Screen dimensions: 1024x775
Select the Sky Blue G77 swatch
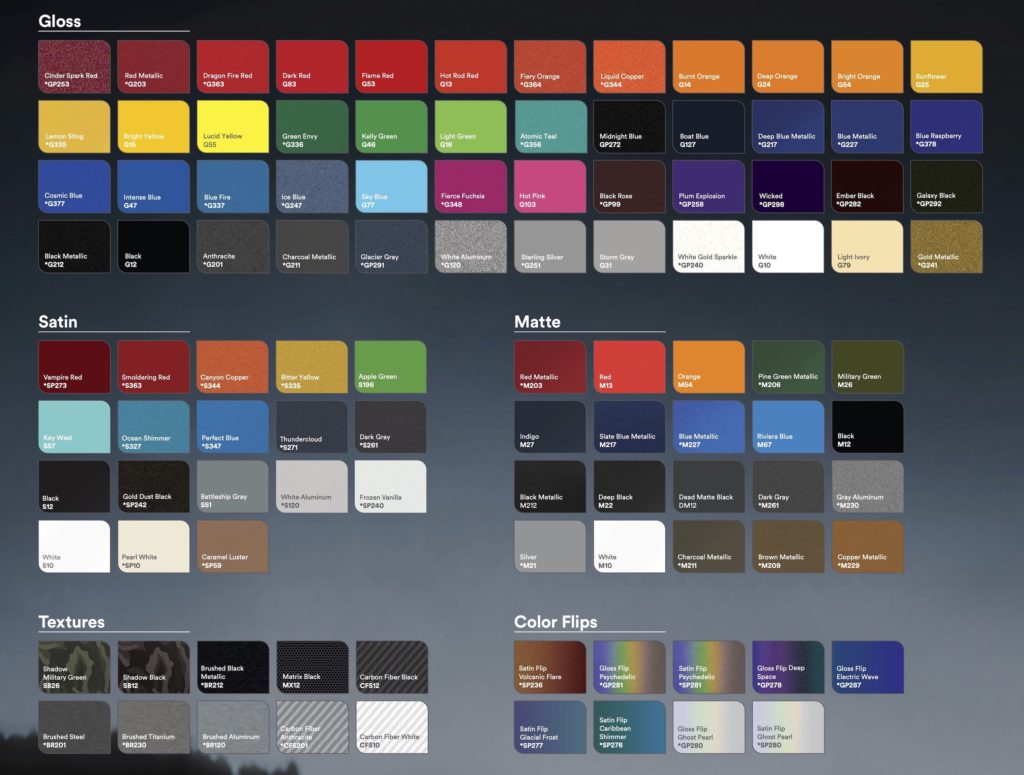(391, 187)
